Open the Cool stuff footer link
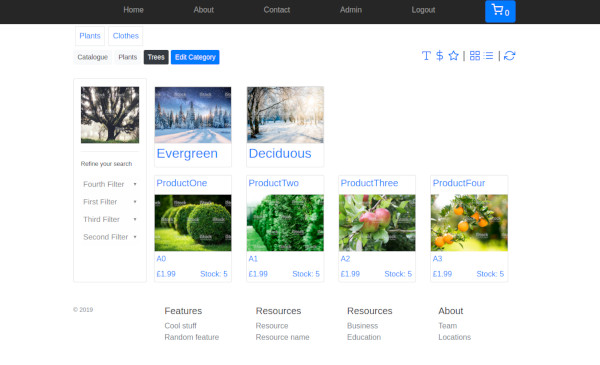Screen dimensions: 600x365 [x=180, y=326]
